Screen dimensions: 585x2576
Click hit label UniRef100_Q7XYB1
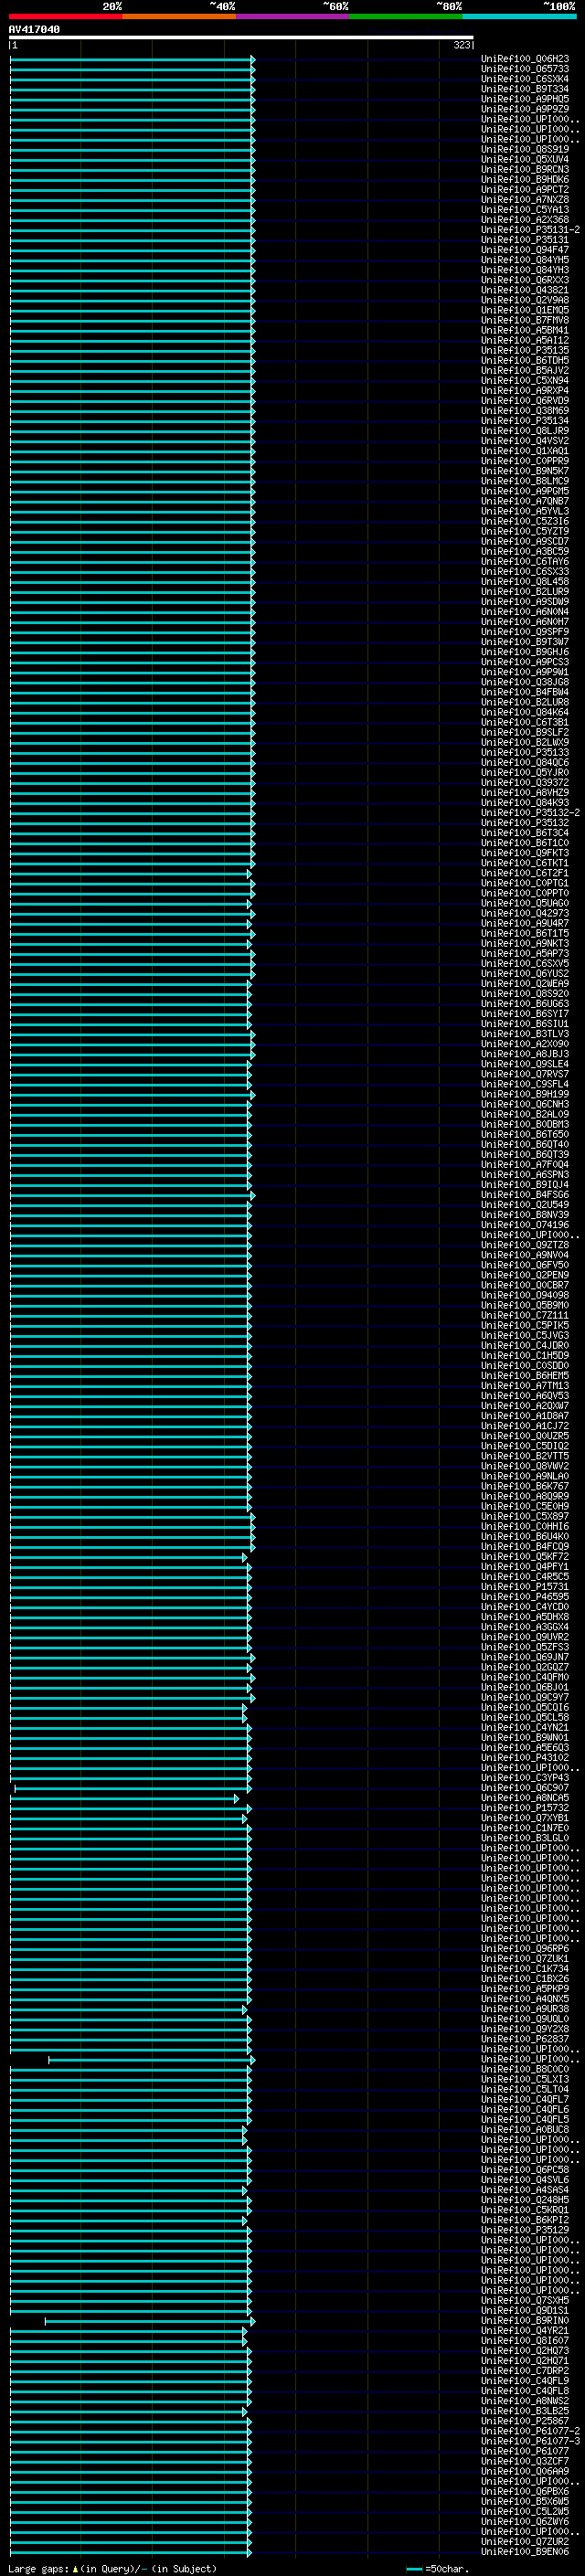click(x=525, y=1818)
